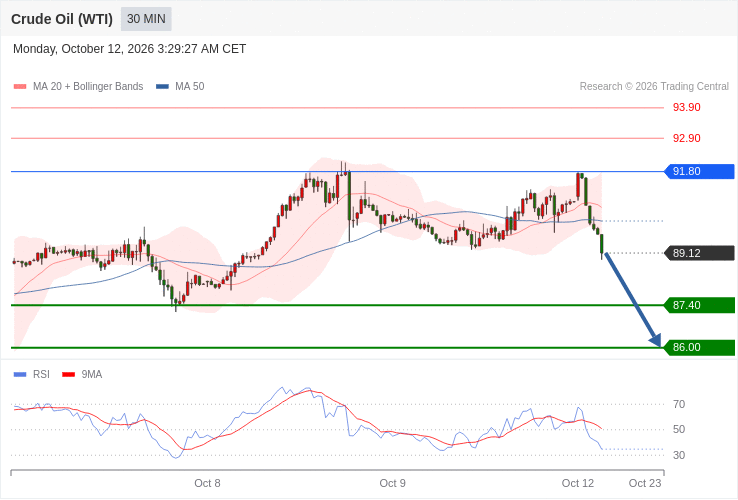Click the date line 'Monday, October 12, 2026 3:29:27 AM CET'
This screenshot has height=500, width=738.
(129, 49)
